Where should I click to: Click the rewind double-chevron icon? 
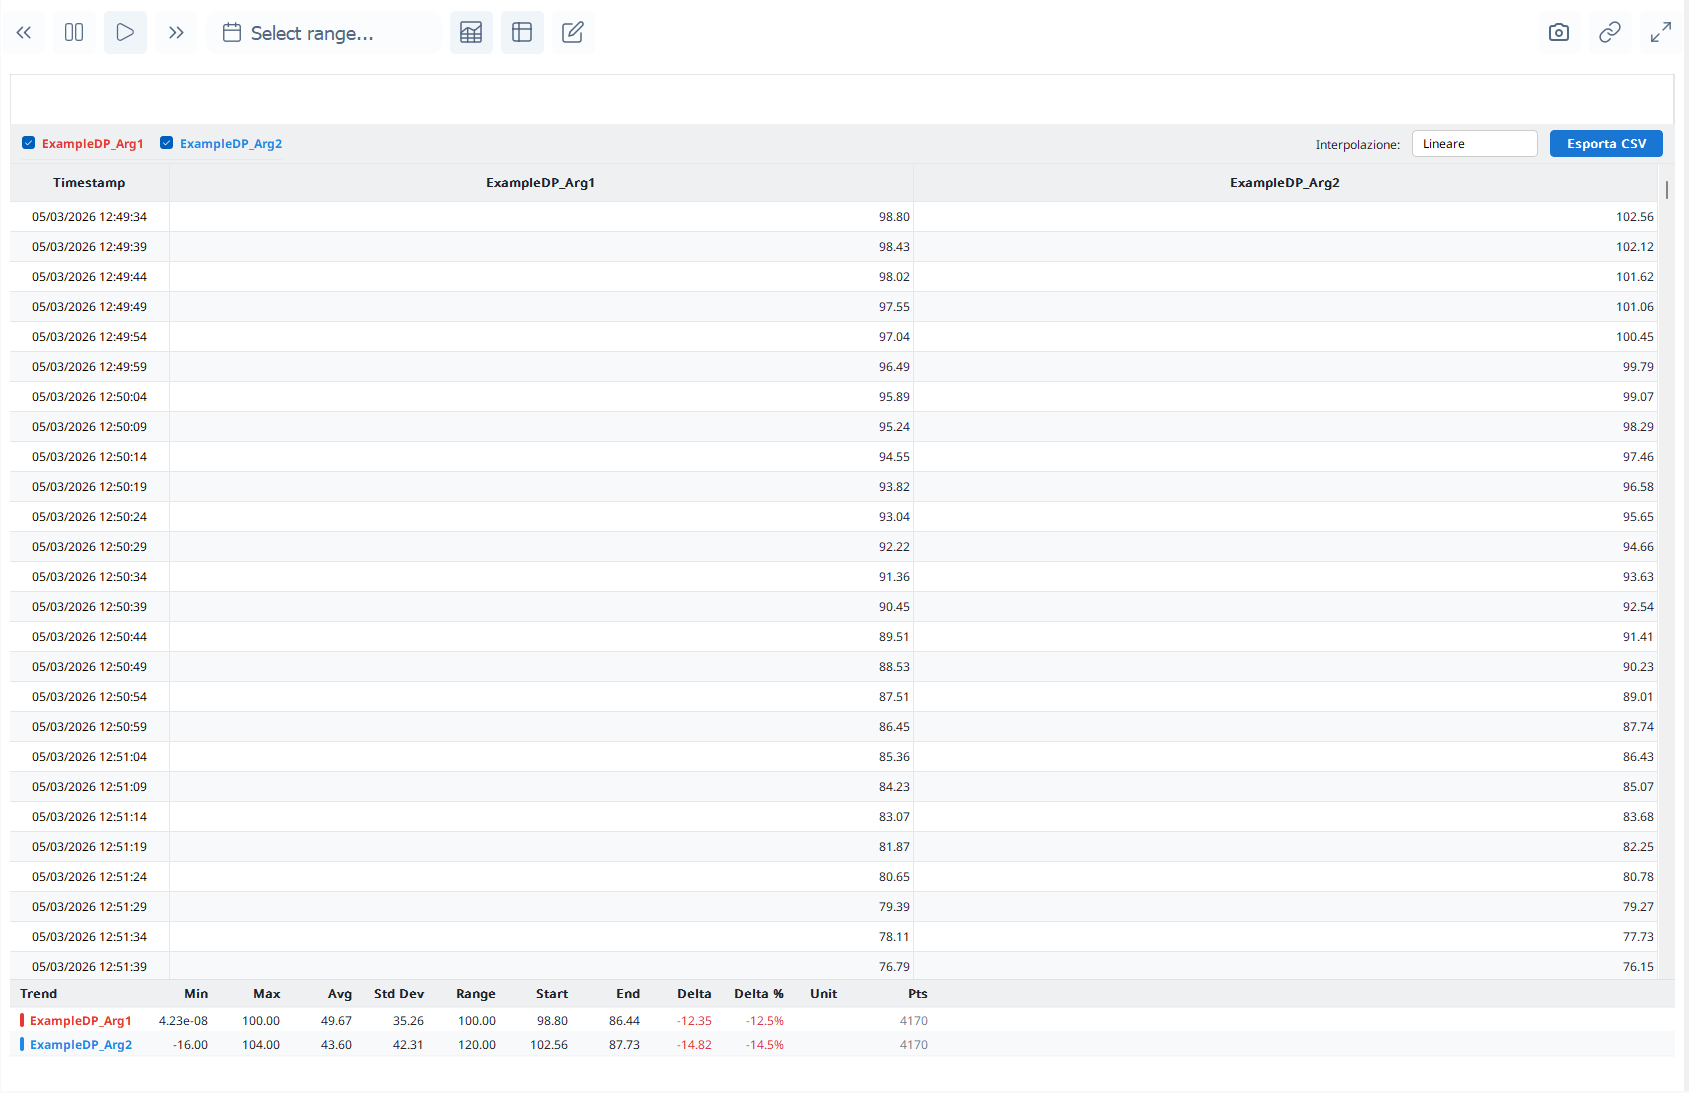pyautogui.click(x=24, y=33)
